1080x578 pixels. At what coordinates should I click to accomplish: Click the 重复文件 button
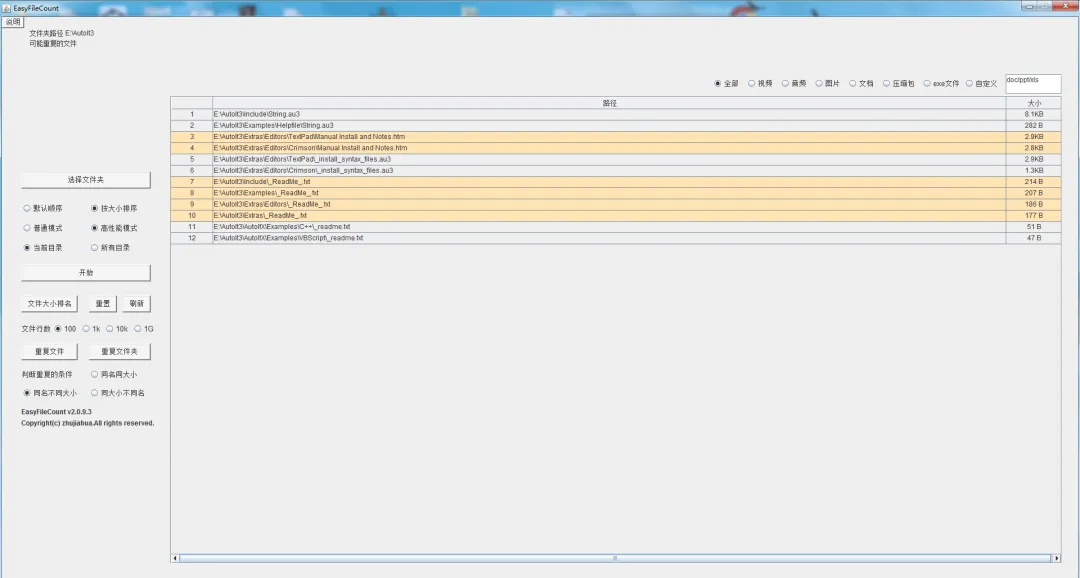pos(50,351)
